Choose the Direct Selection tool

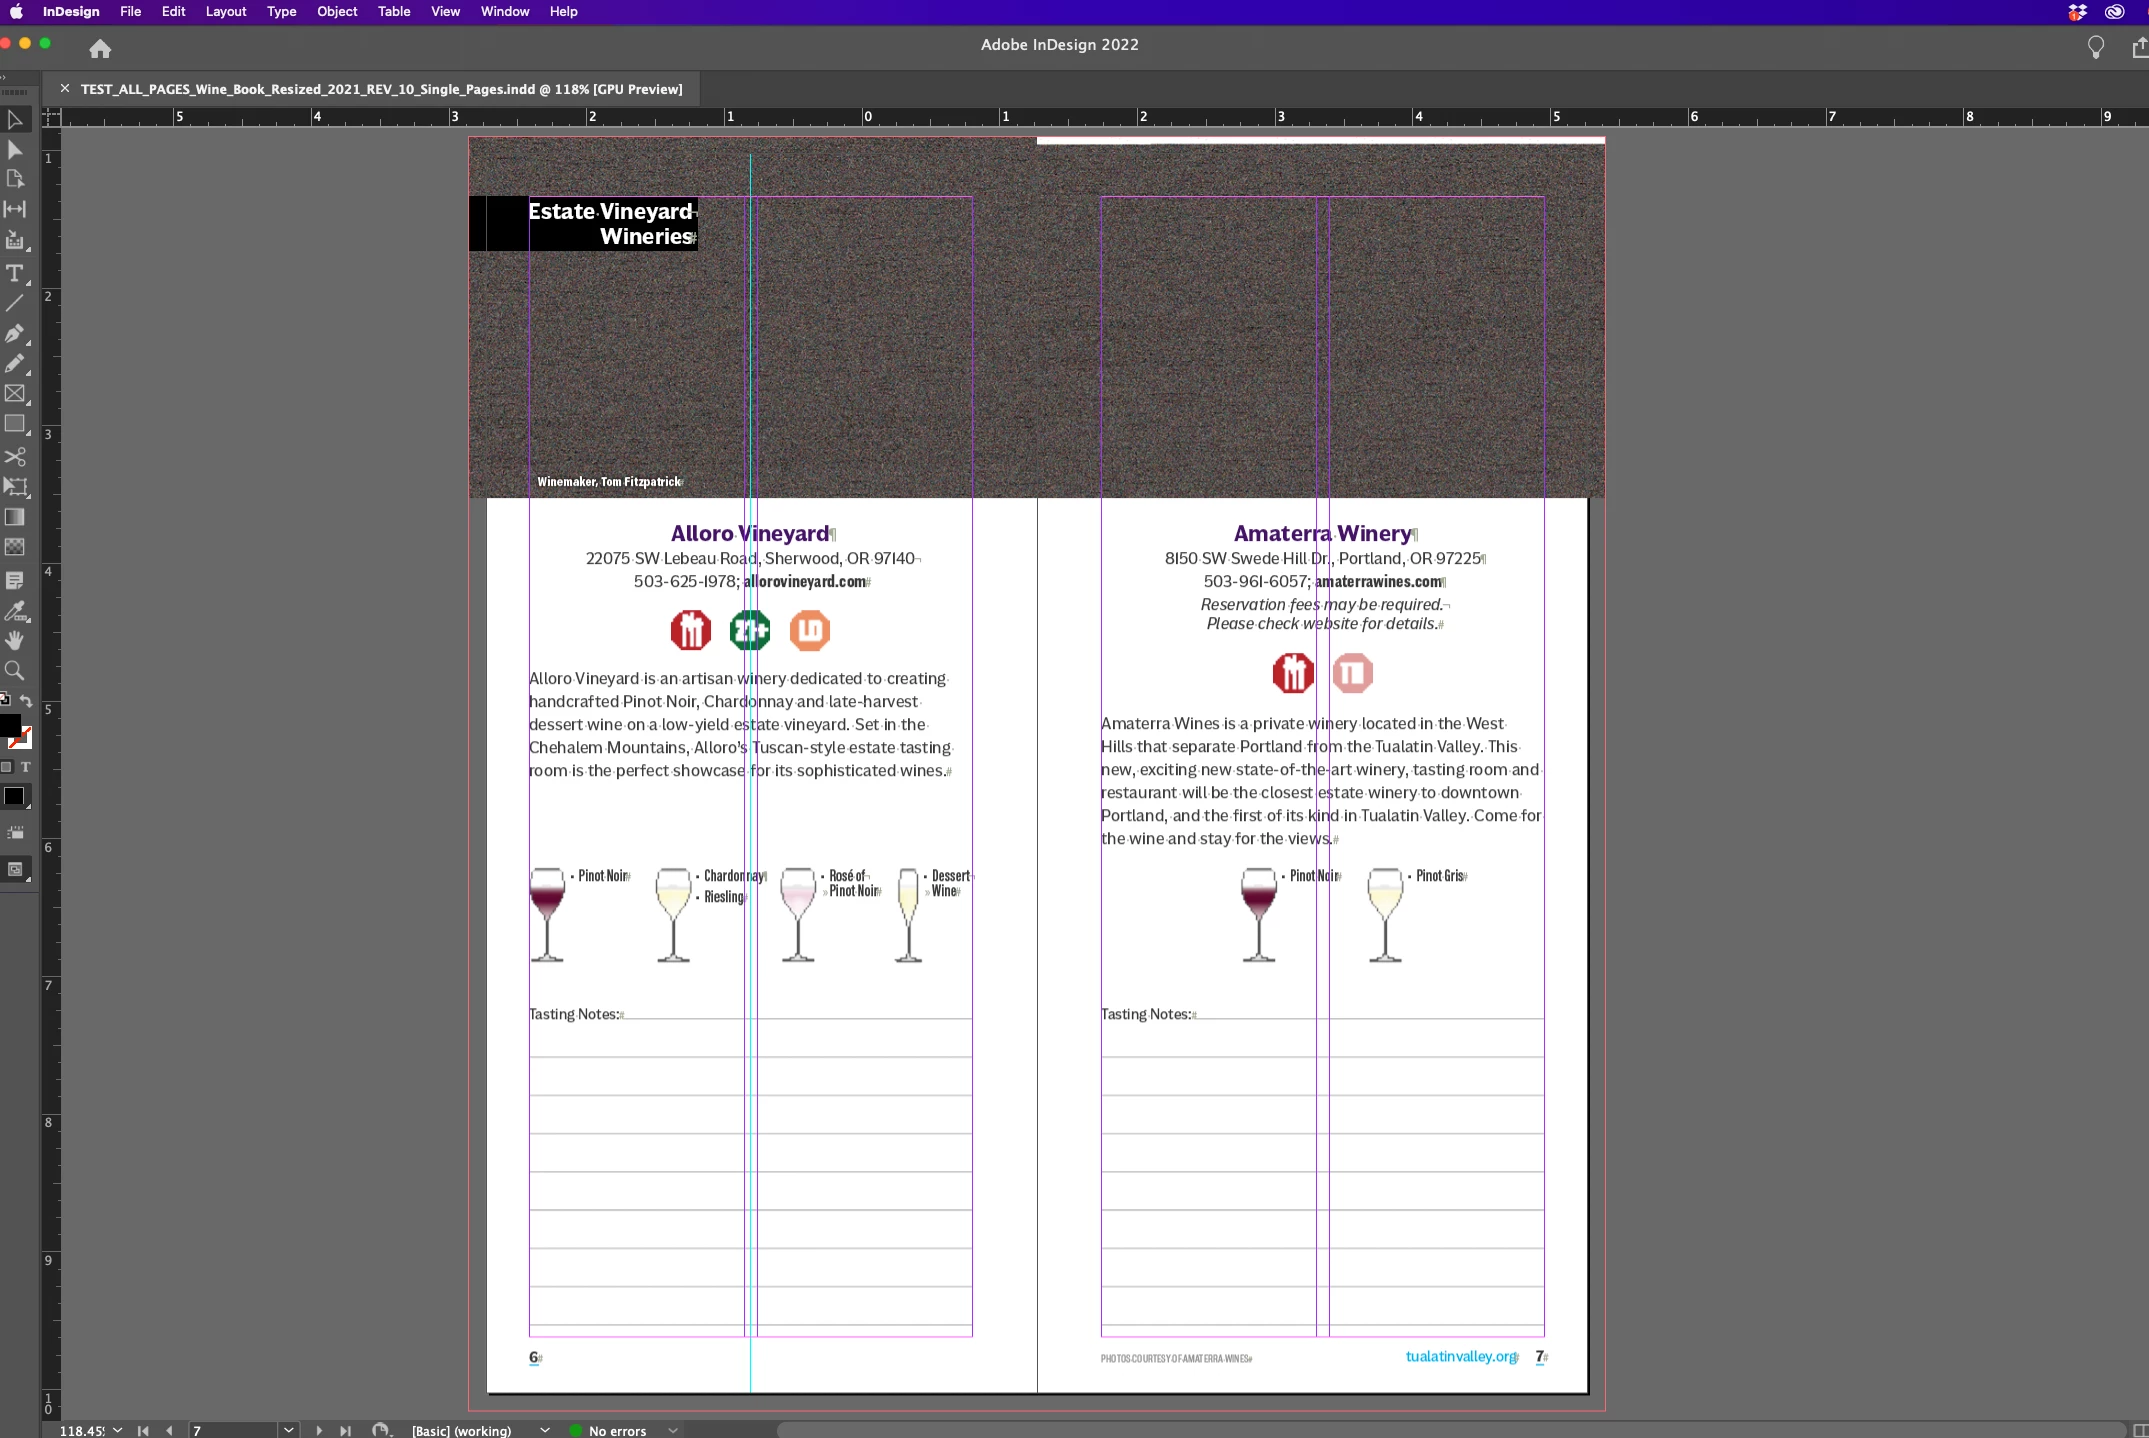pyautogui.click(x=15, y=150)
